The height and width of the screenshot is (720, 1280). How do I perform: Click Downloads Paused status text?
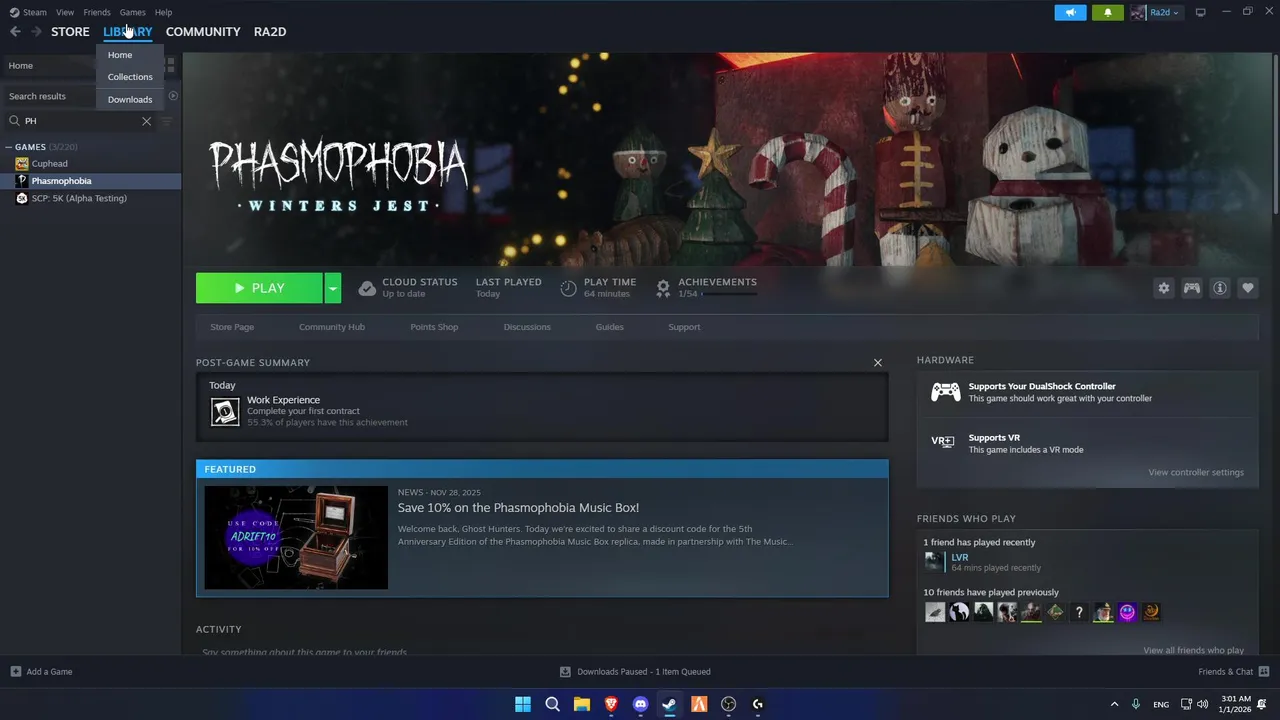point(643,672)
